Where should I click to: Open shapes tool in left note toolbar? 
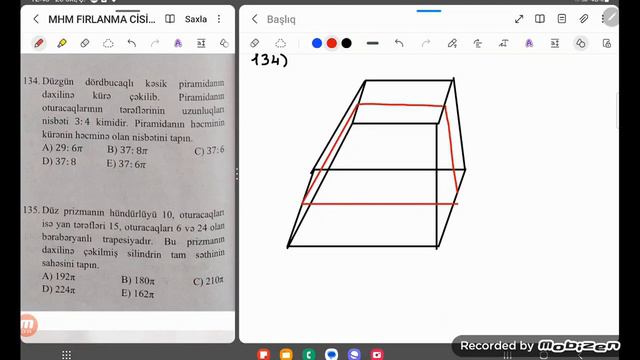224,43
